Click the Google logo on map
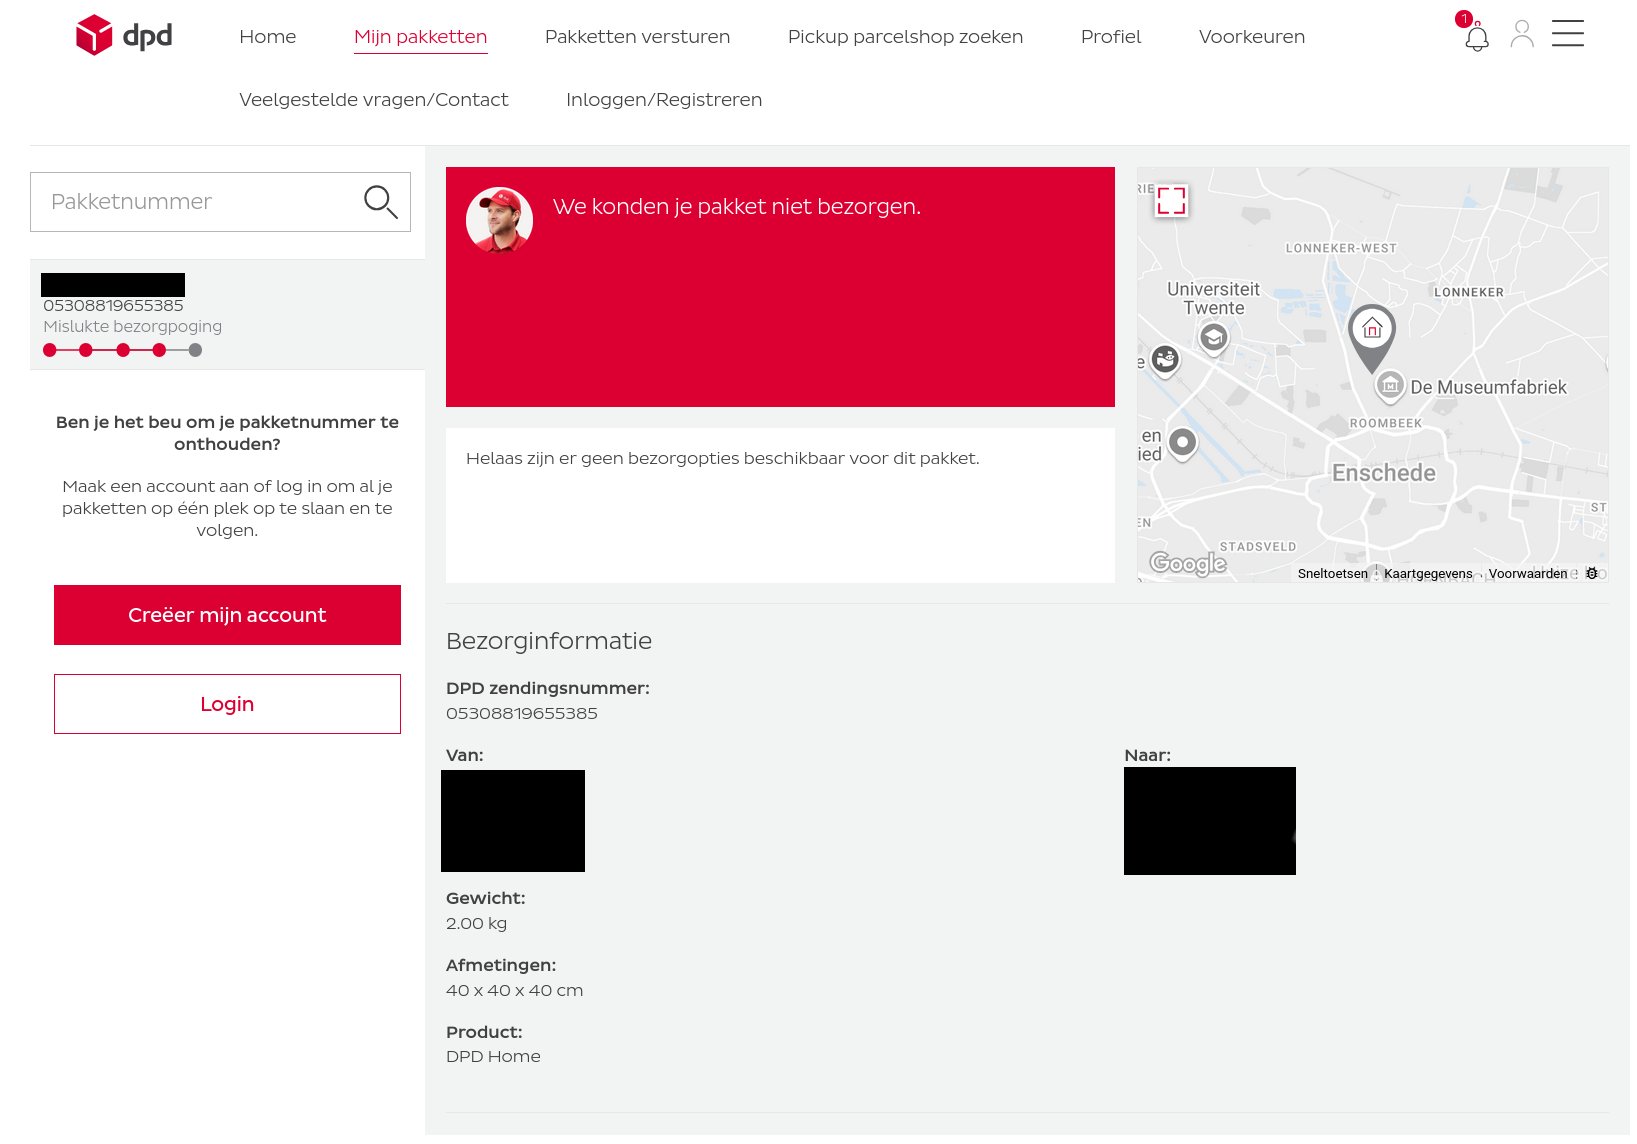This screenshot has width=1637, height=1144. [x=1188, y=564]
